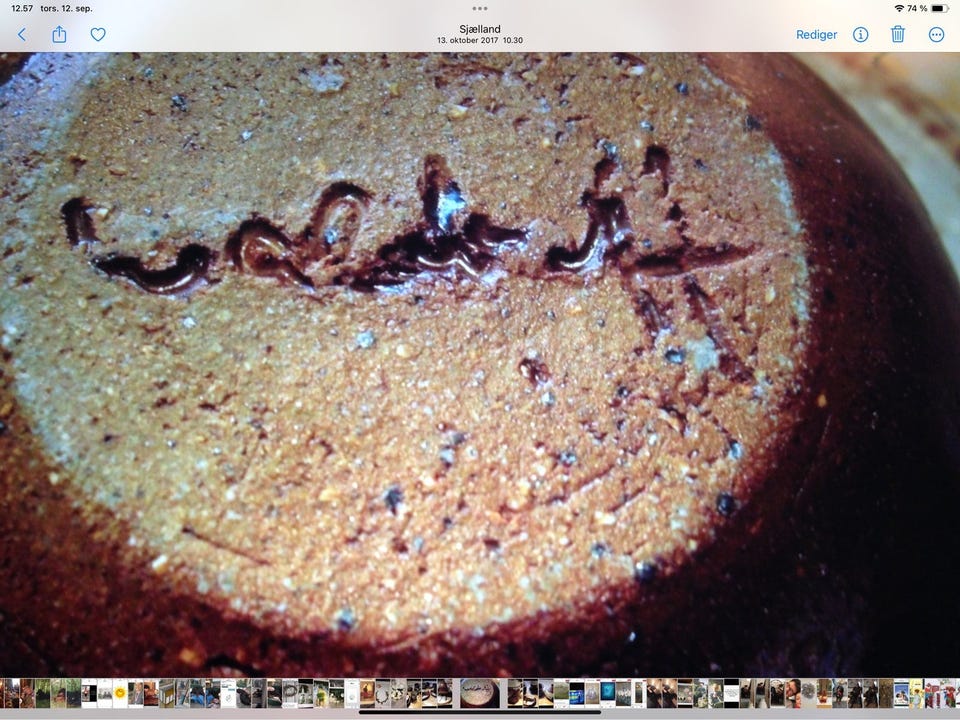Tap the 12.57 clock in status bar

pos(22,9)
